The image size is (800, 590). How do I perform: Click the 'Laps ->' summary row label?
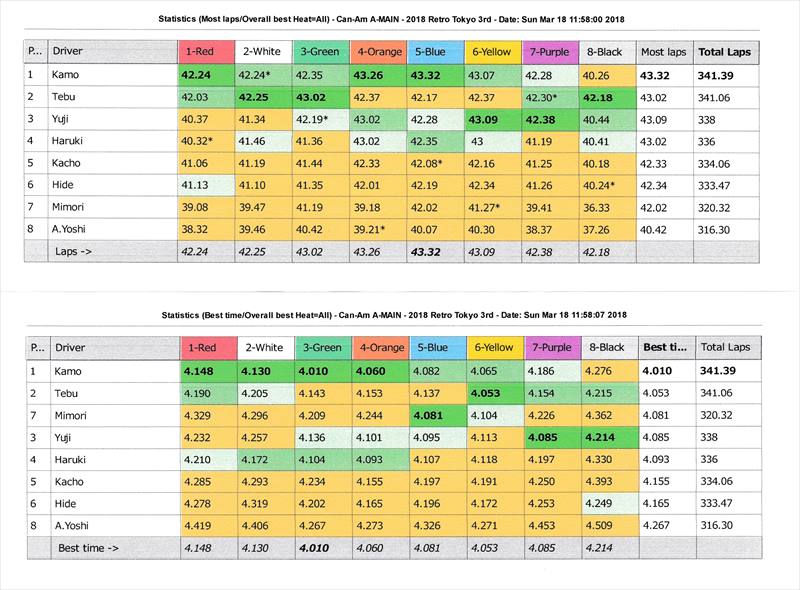tap(77, 251)
